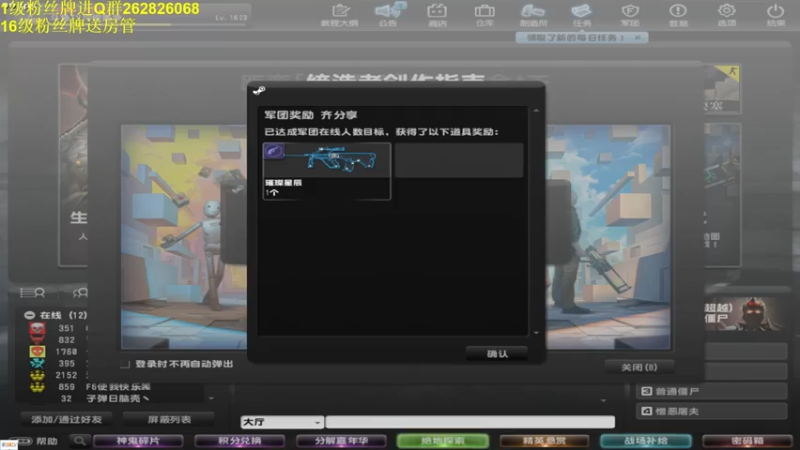The width and height of the screenshot is (800, 450).
Task: Switch to the friends list tab icon
Action: [32, 292]
